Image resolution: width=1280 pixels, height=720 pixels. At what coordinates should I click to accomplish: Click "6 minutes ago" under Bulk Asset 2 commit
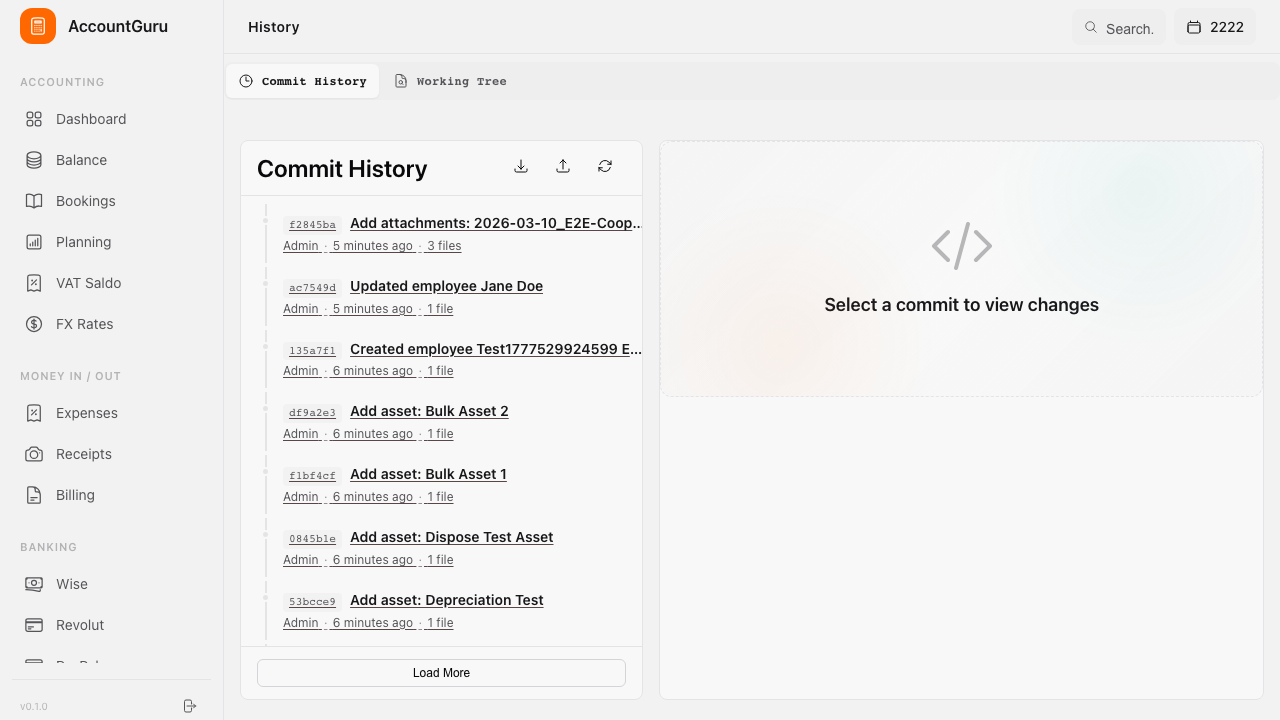(373, 434)
